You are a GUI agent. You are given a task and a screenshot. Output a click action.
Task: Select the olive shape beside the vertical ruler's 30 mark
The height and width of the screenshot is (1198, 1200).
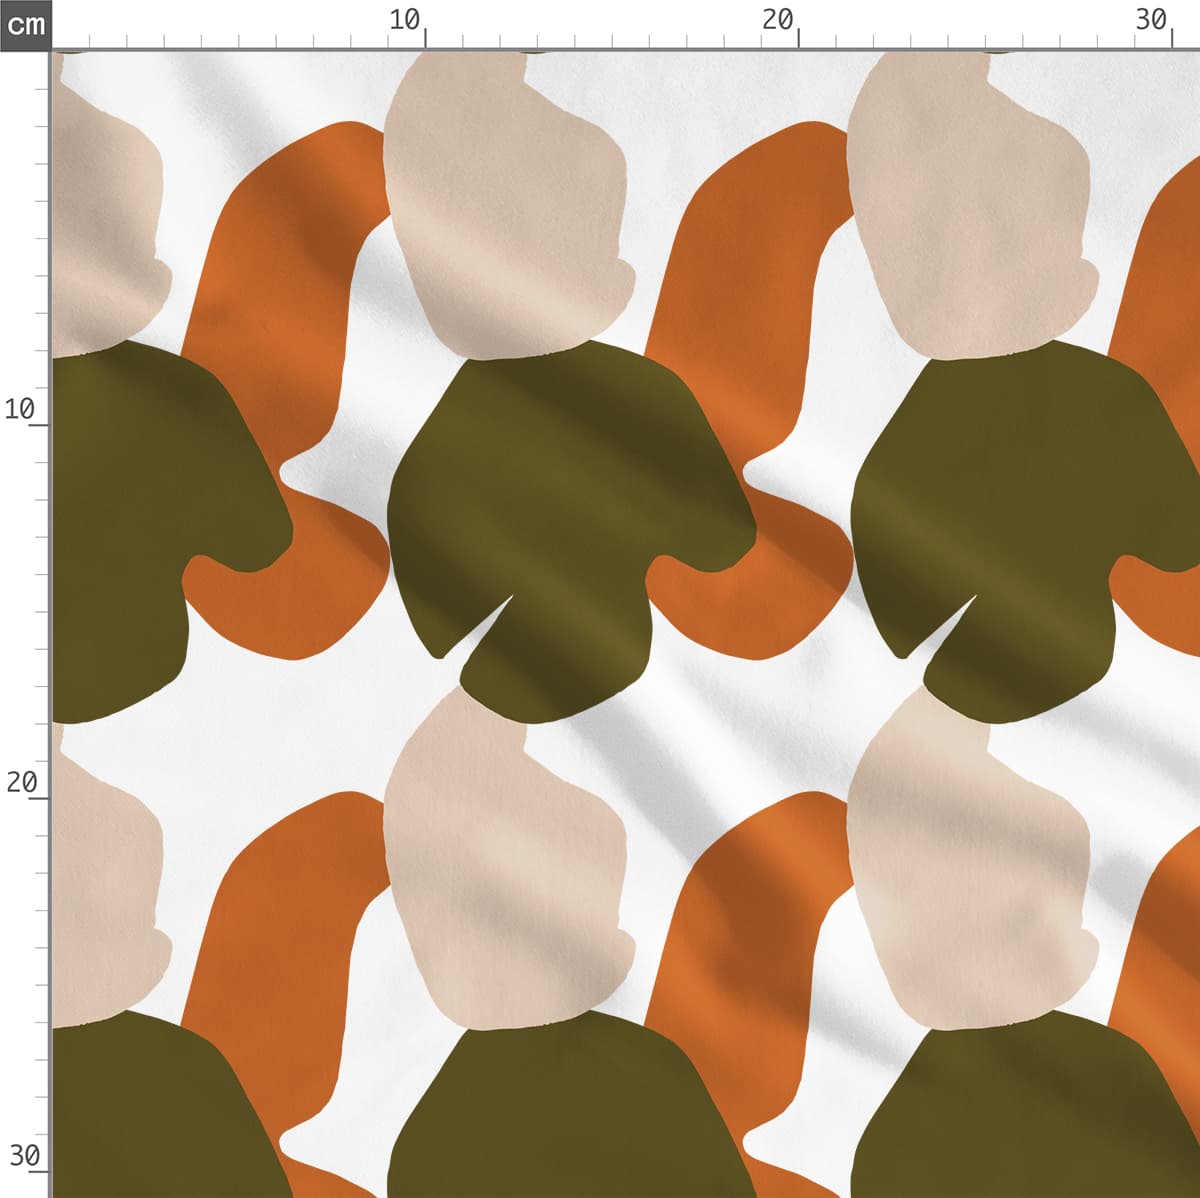coord(130,1120)
